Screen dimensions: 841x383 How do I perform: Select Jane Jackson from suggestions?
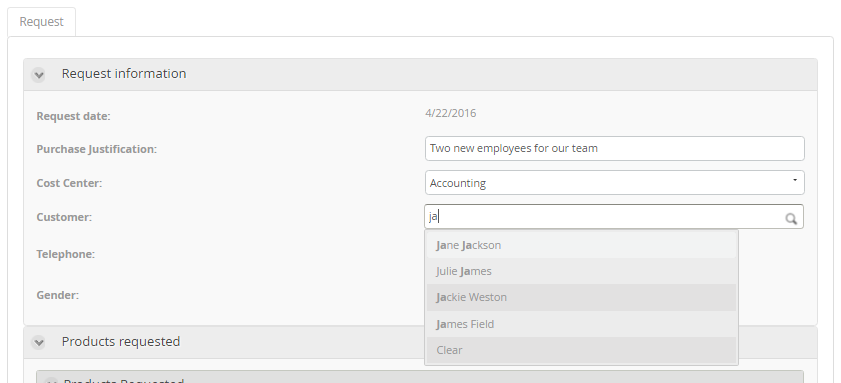(581, 245)
